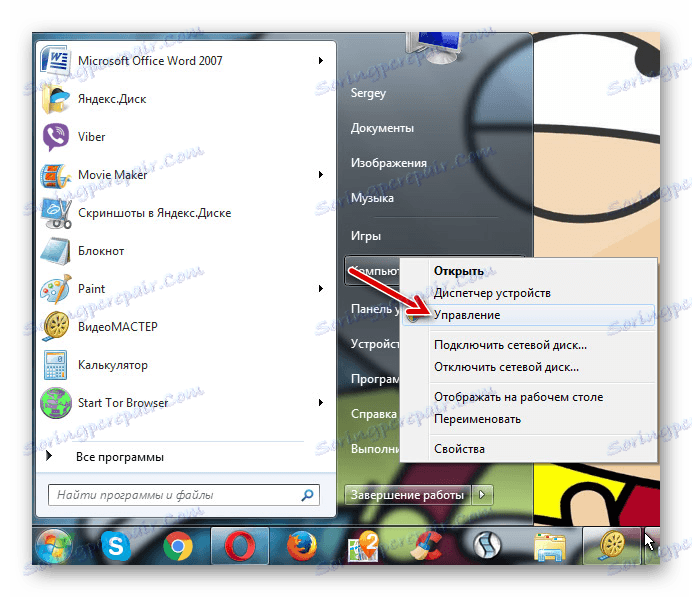This screenshot has width=692, height=597.
Task: Choose Отключить сетевой диск...
Action: coord(506,367)
